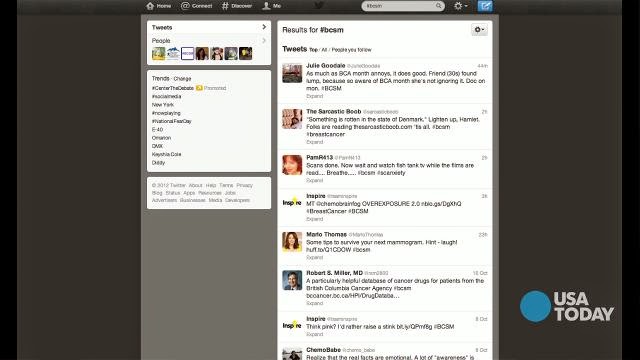The image size is (640, 360).
Task: Open Inspire avatar on Think pink tweet
Action: pyautogui.click(x=292, y=326)
